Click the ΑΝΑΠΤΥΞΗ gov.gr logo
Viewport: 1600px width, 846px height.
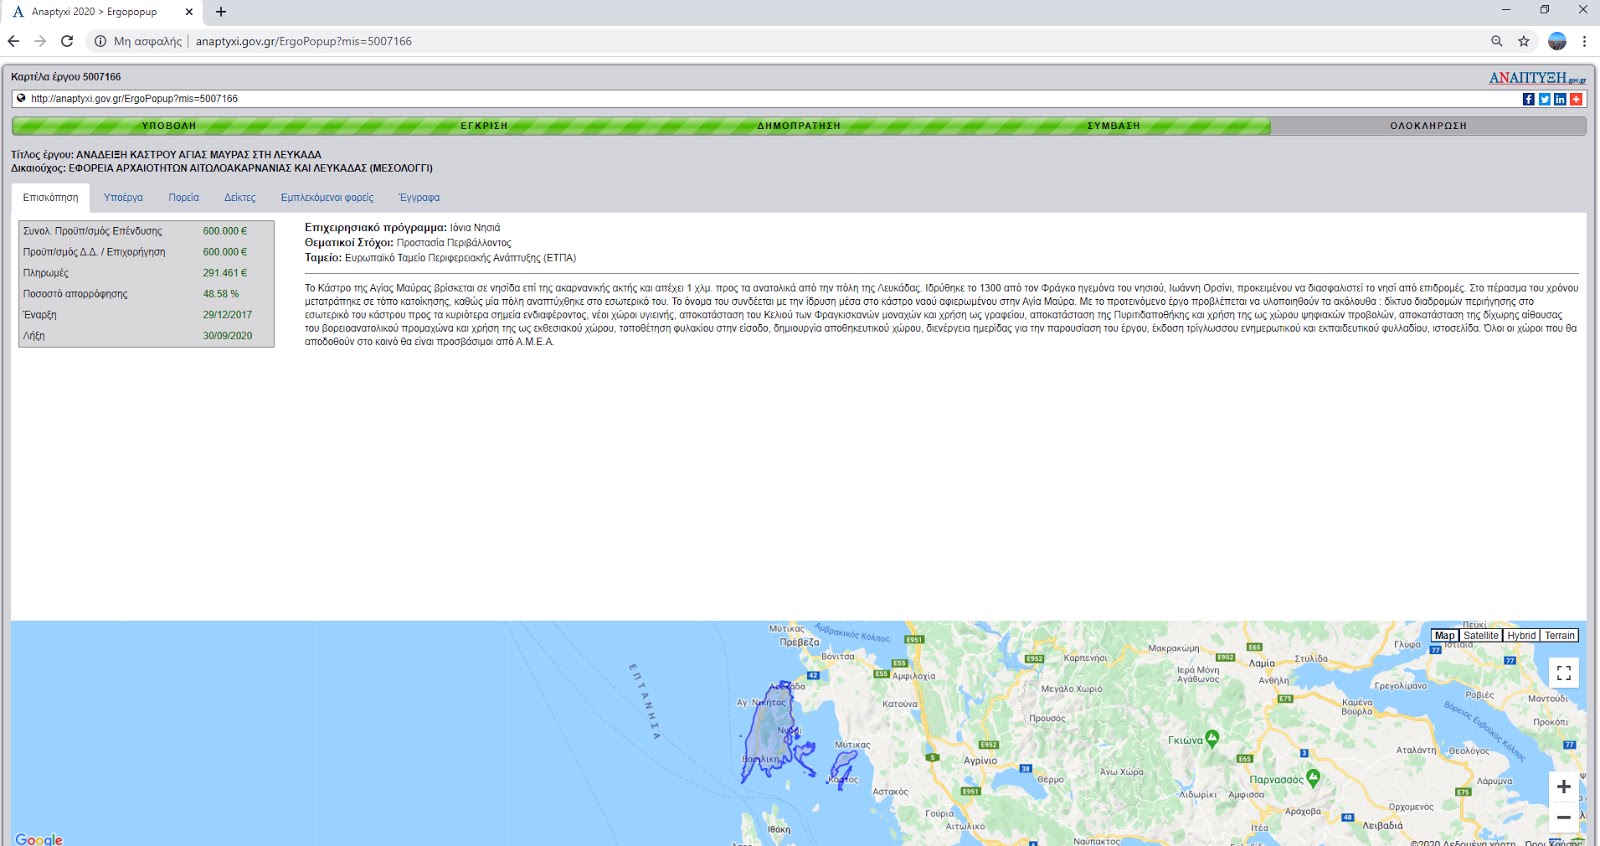coord(1537,78)
